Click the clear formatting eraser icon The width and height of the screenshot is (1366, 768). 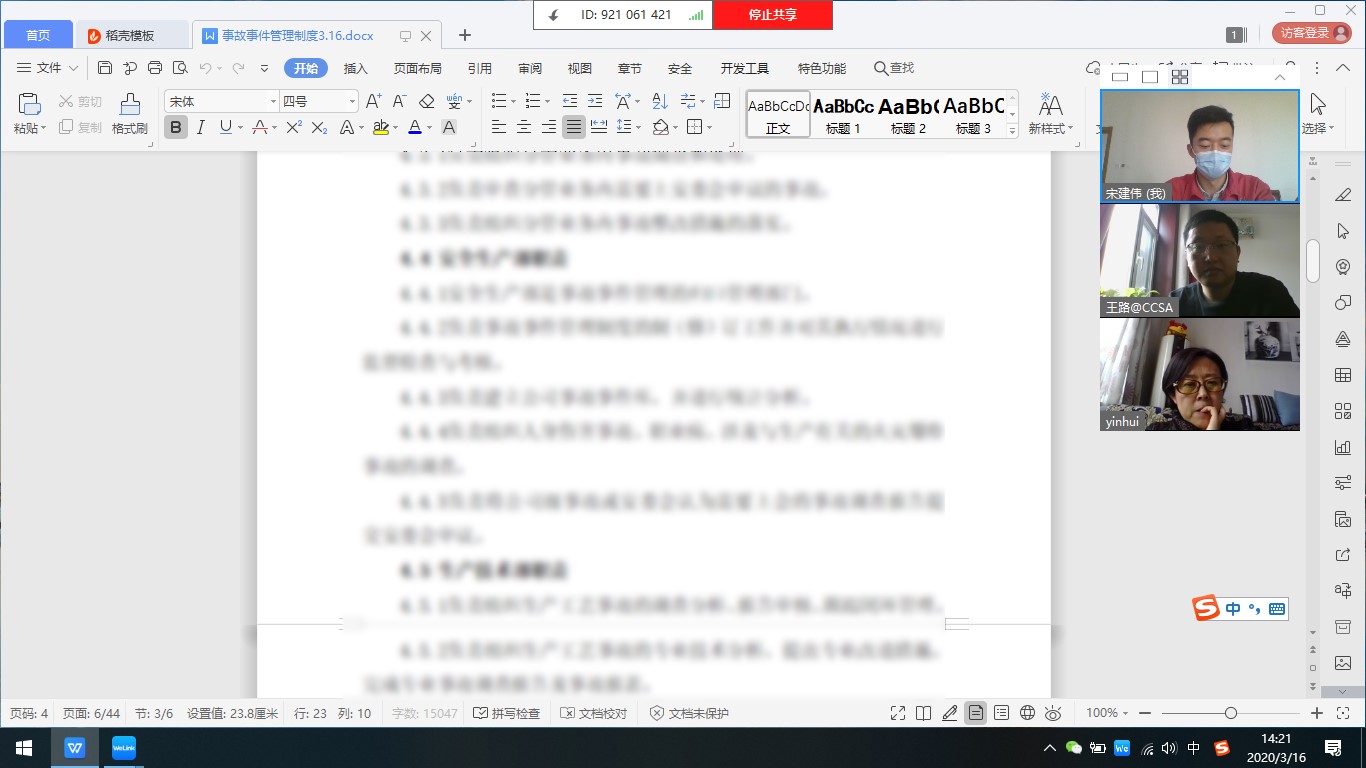(427, 101)
